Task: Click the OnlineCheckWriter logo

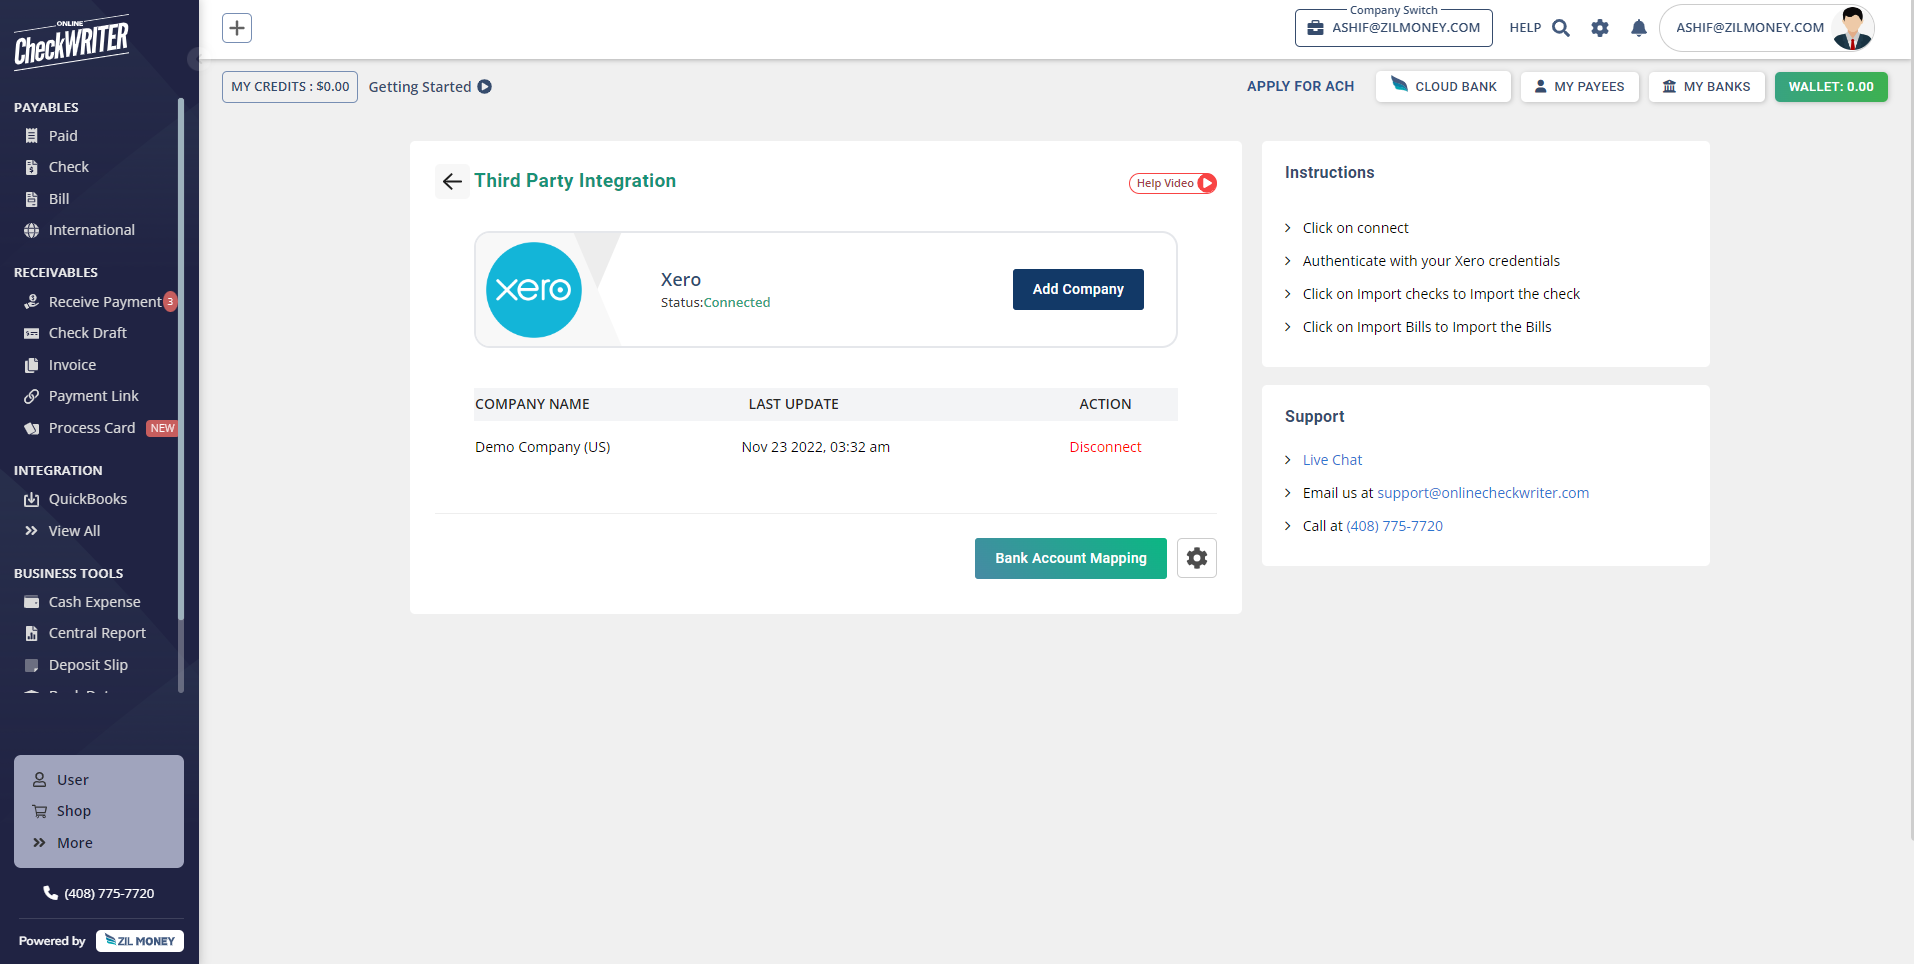Action: click(x=71, y=42)
